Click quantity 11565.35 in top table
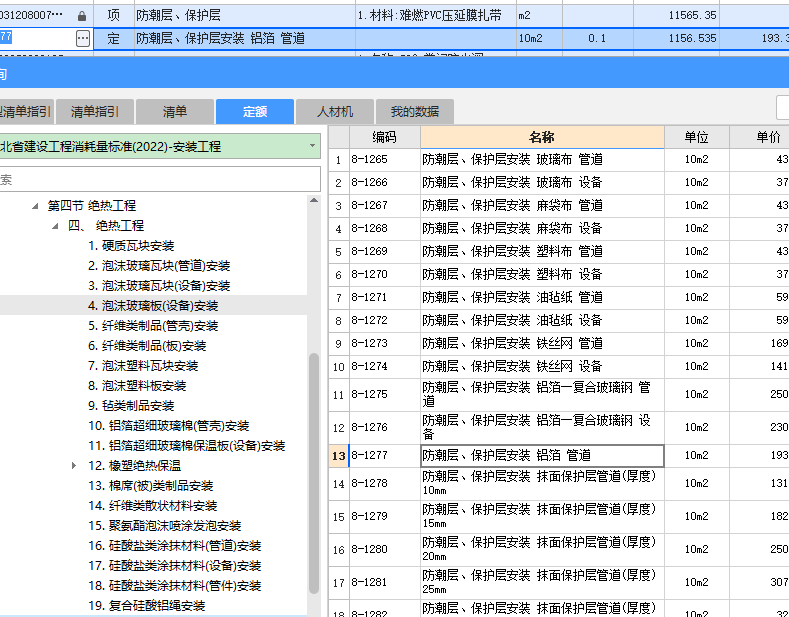The height and width of the screenshot is (617, 789). point(692,16)
